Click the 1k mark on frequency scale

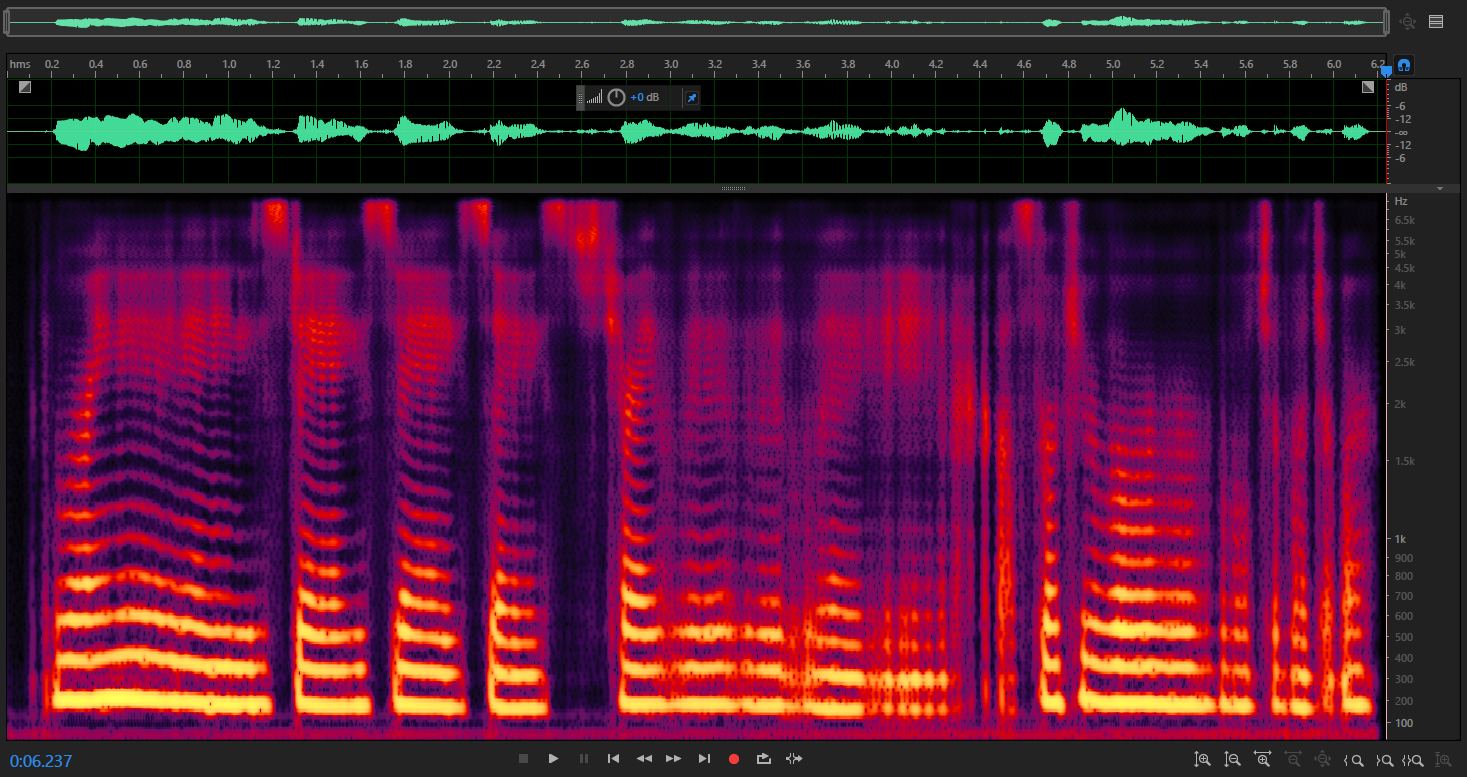(x=1401, y=538)
